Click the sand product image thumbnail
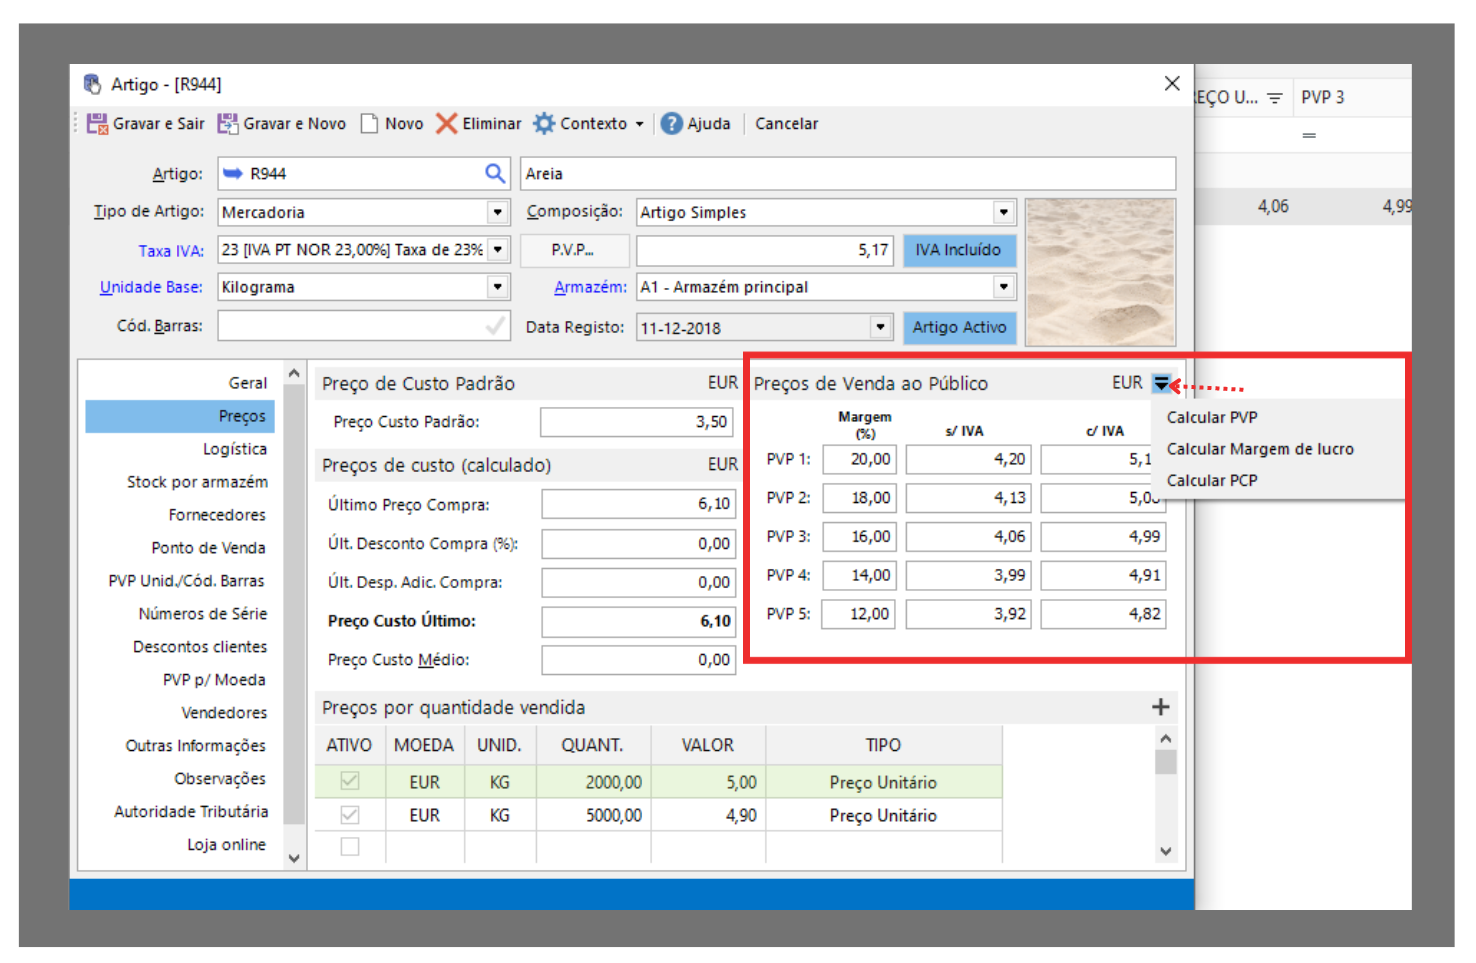Viewport: 1476px width, 963px height. 1100,272
